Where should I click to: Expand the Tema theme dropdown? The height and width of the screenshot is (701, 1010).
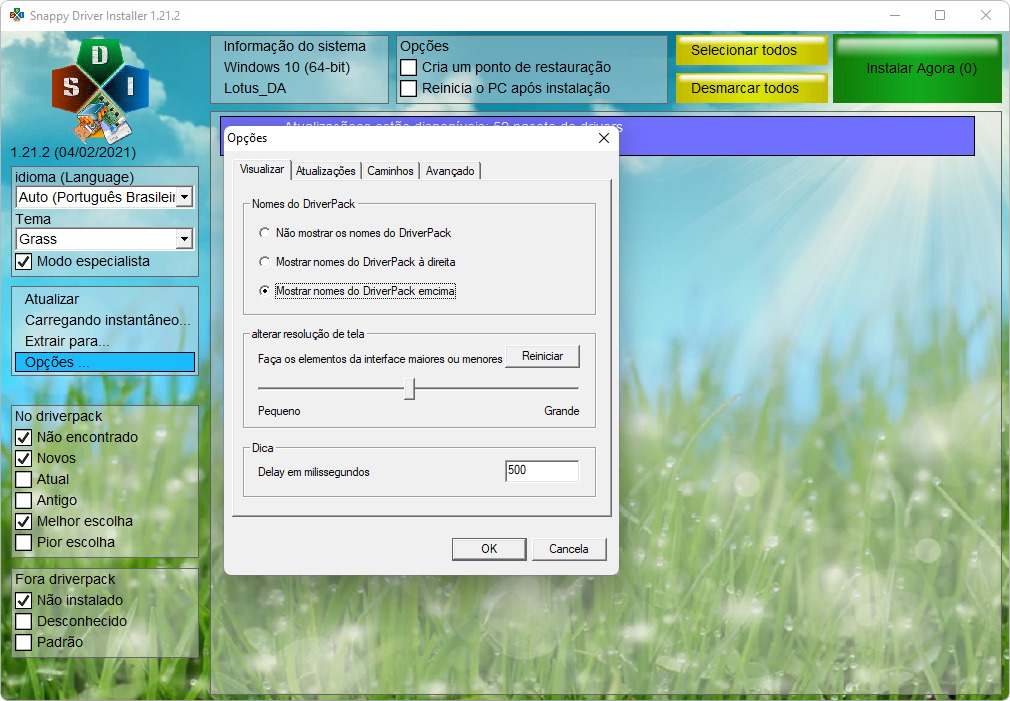[184, 239]
